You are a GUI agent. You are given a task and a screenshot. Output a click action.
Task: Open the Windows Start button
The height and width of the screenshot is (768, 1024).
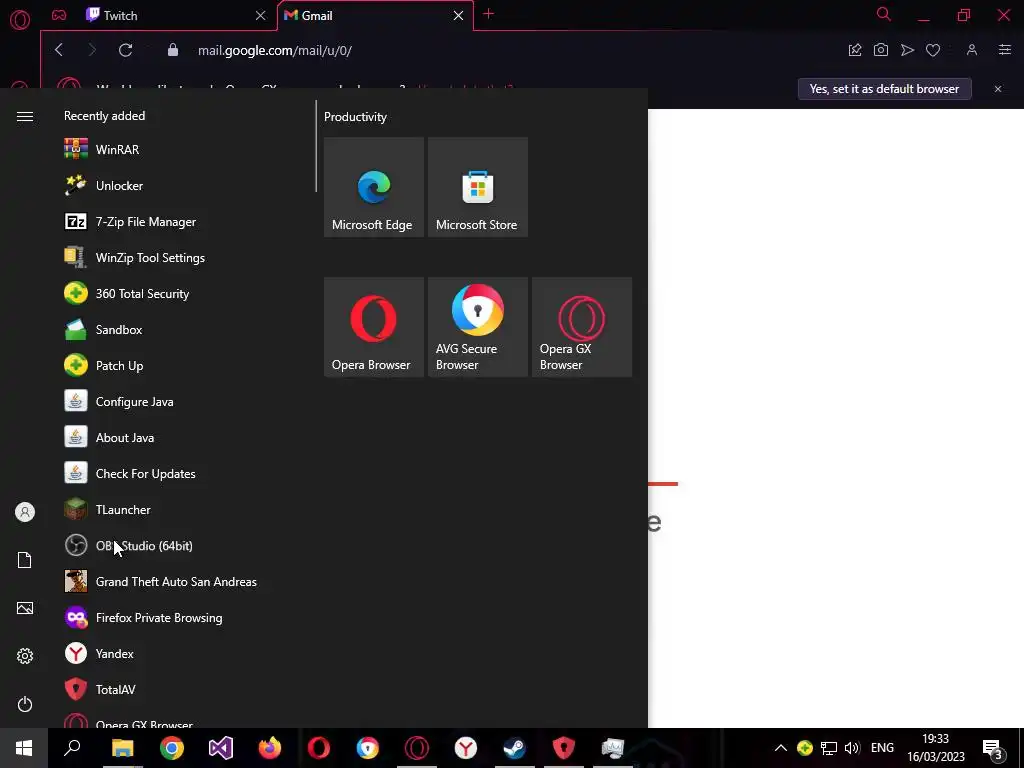(24, 748)
